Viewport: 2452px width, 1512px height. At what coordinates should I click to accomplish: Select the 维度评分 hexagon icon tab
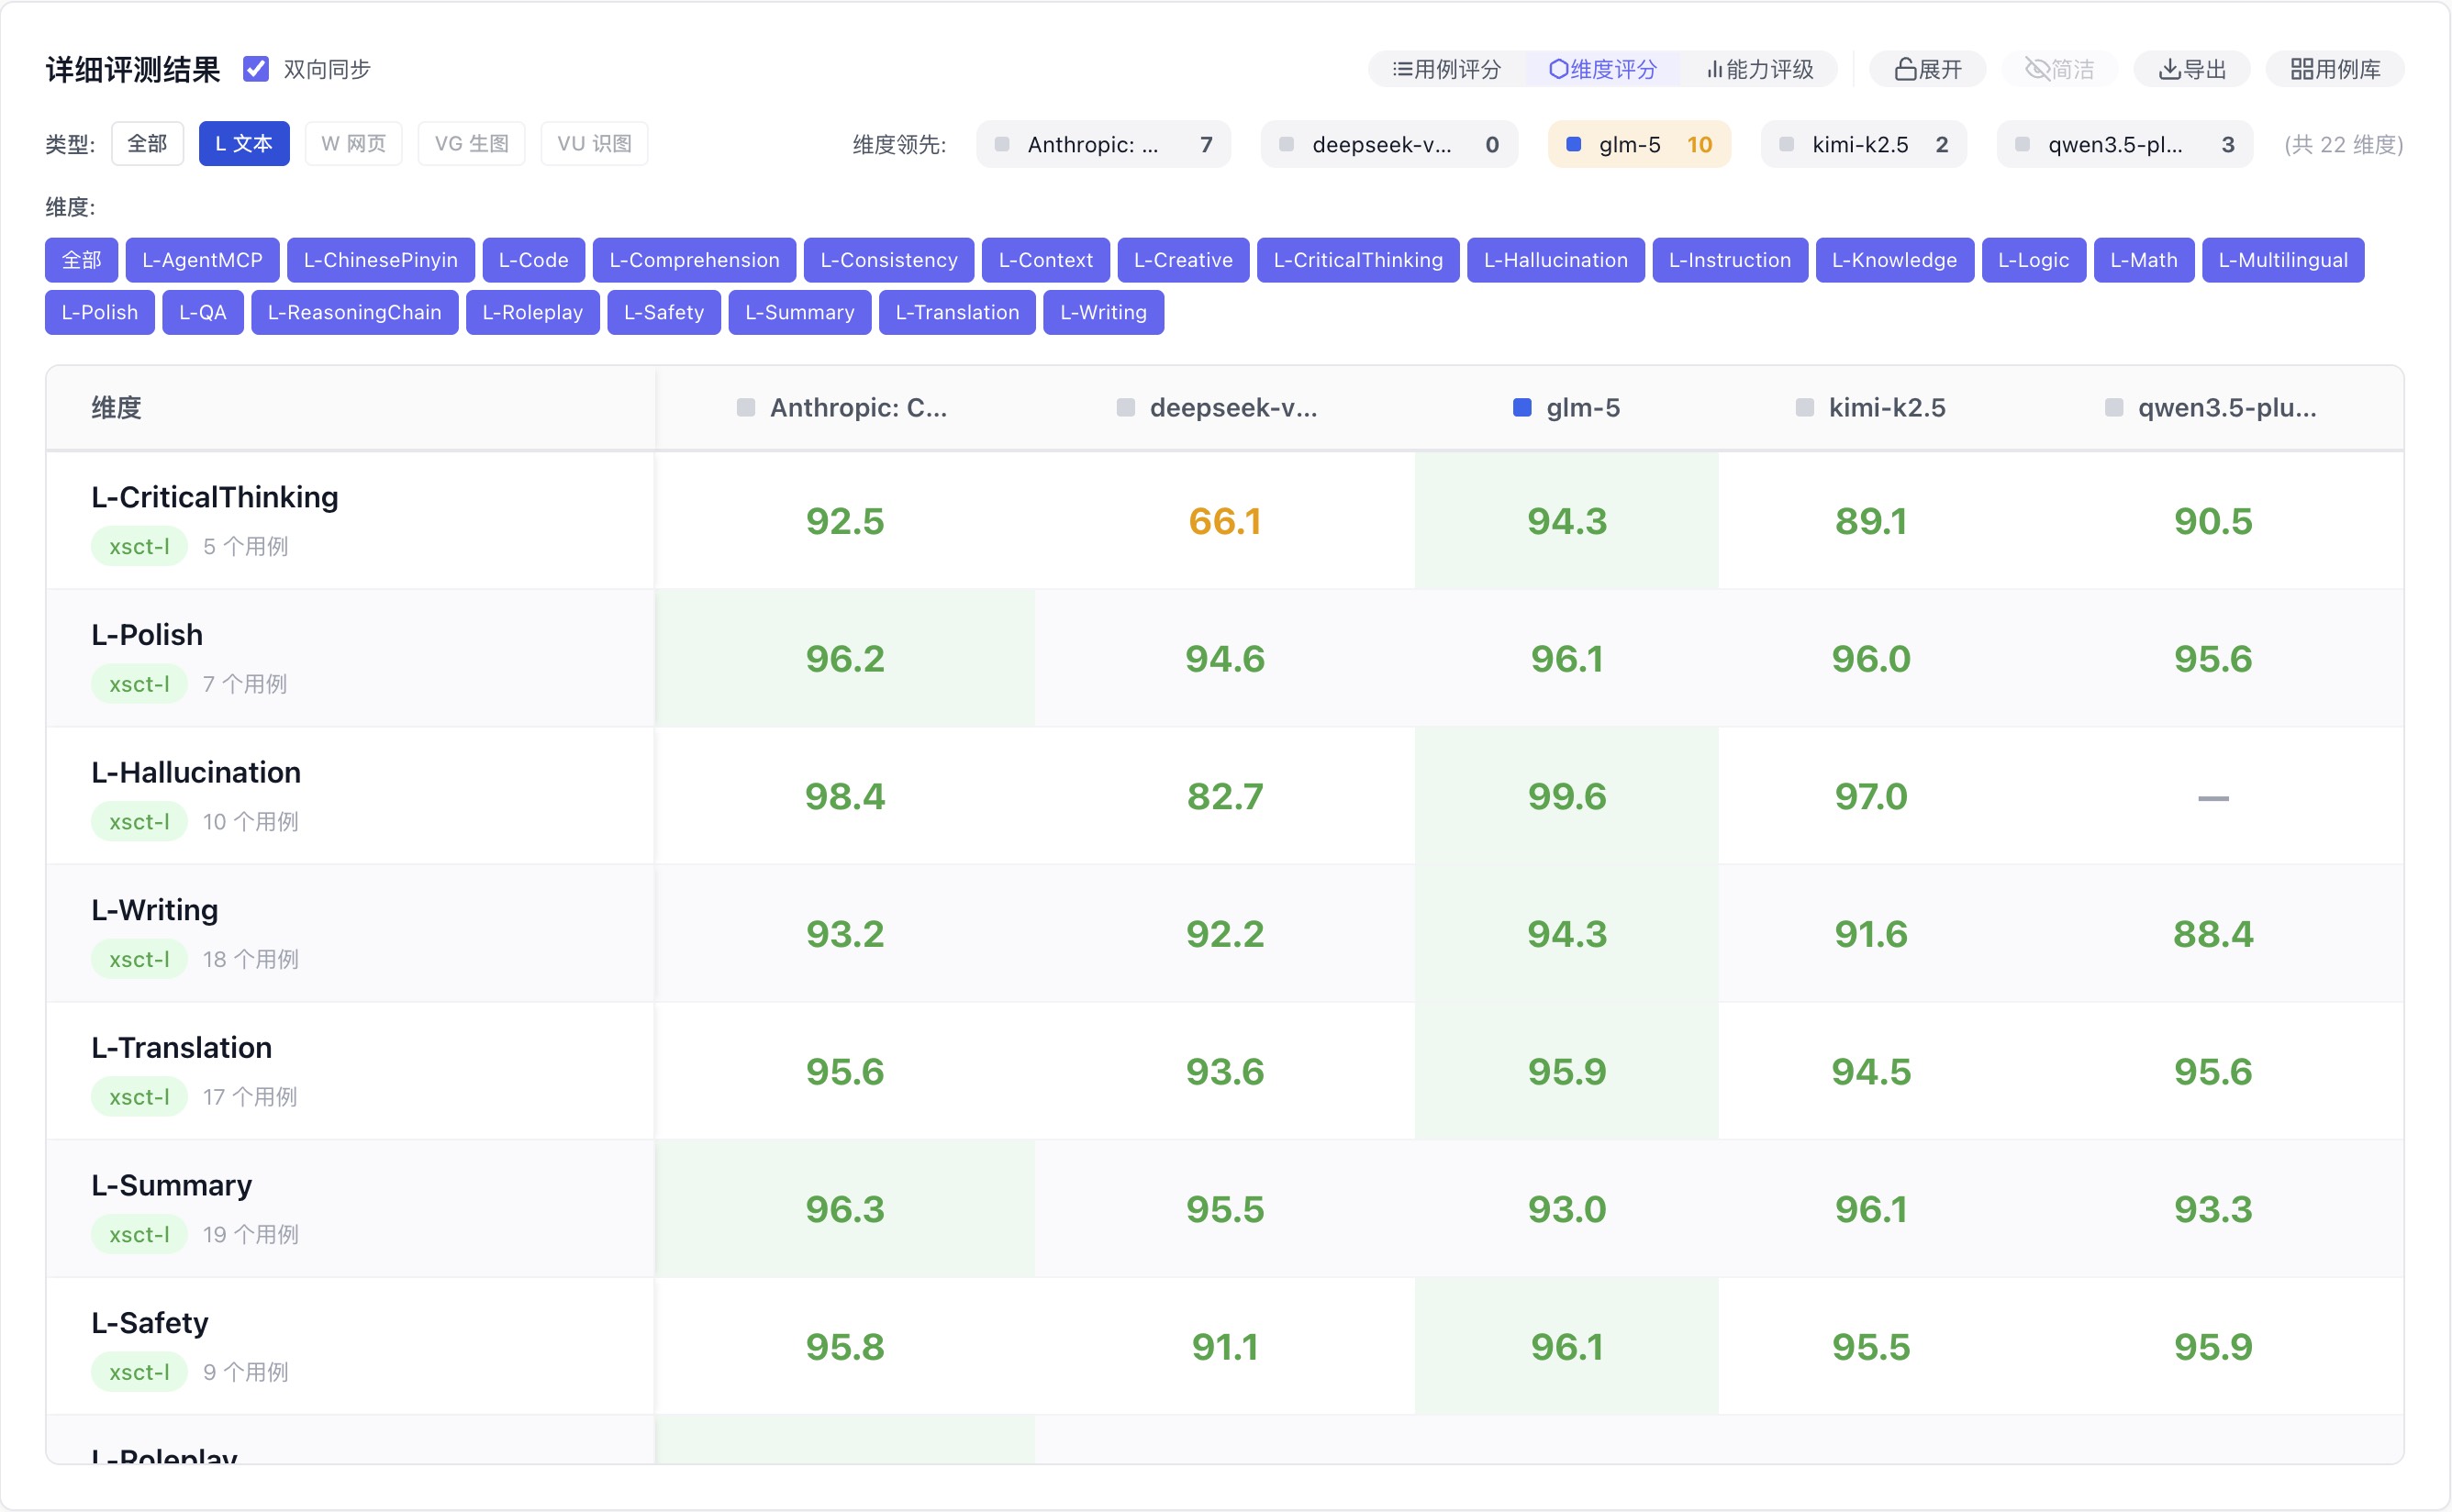[x=1602, y=69]
